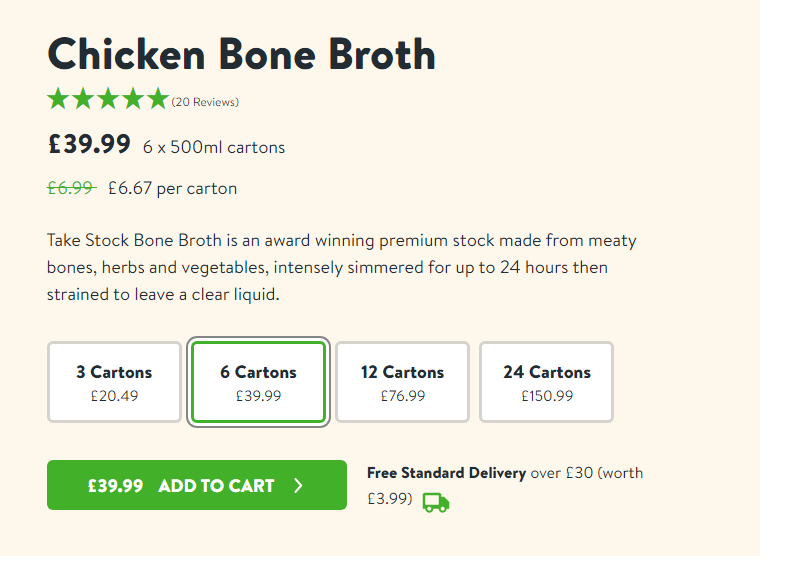
Task: Click the third green rating star
Action: coord(108,99)
